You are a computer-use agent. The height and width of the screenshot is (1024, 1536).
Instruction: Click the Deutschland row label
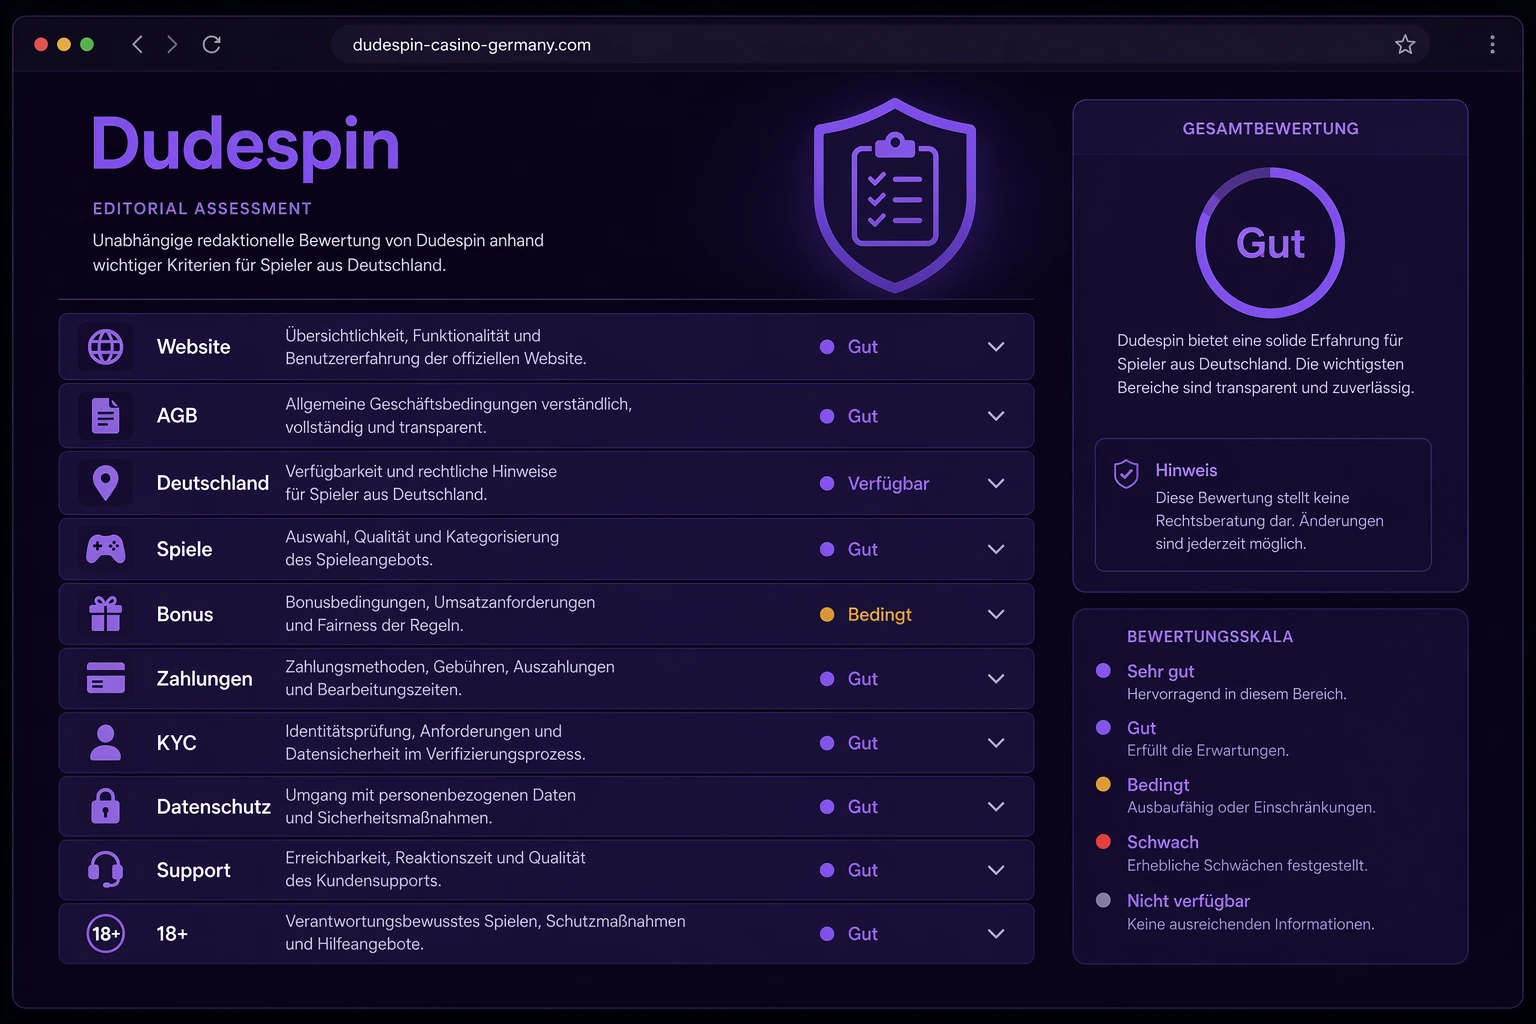(213, 483)
